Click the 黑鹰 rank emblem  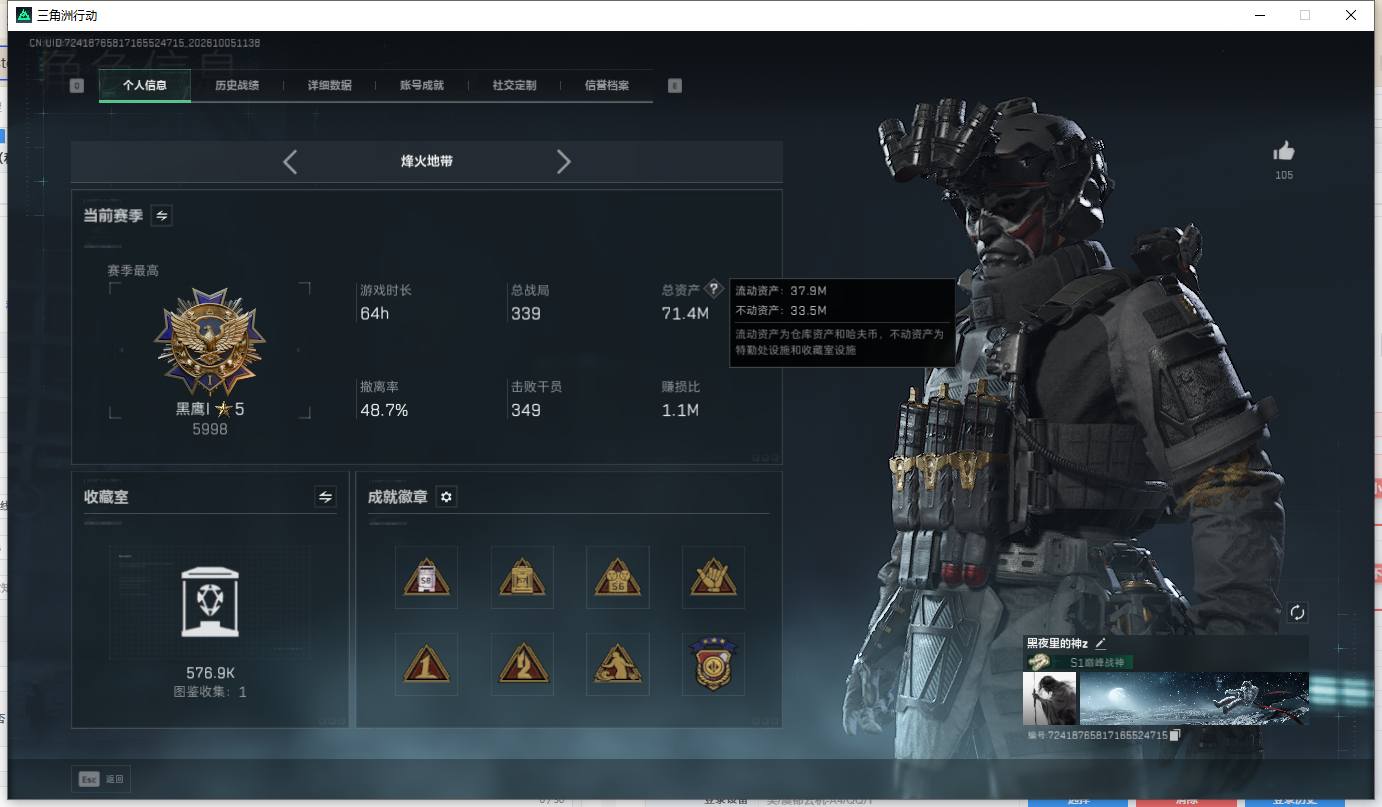210,343
